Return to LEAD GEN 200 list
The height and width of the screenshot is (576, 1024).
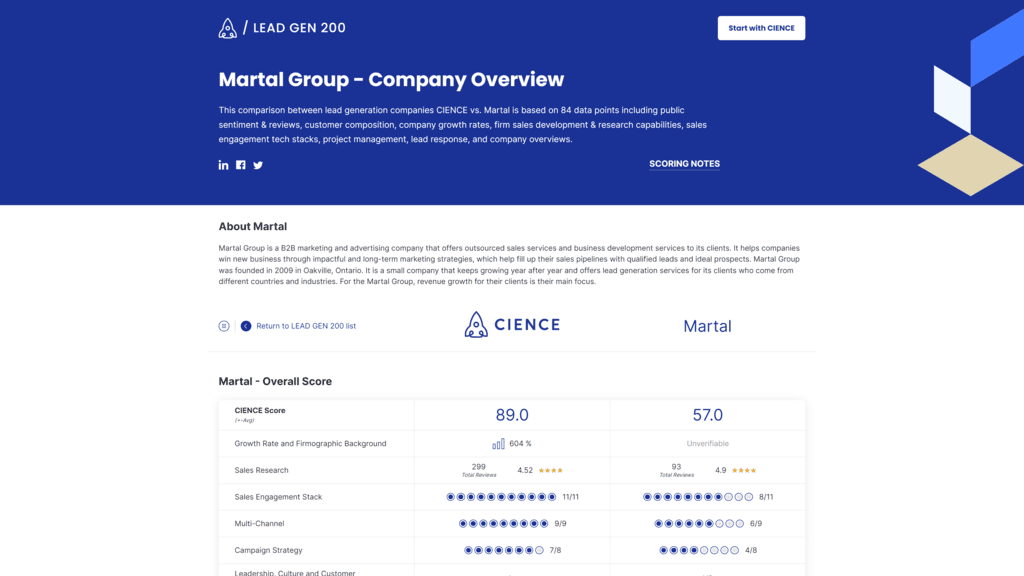306,326
